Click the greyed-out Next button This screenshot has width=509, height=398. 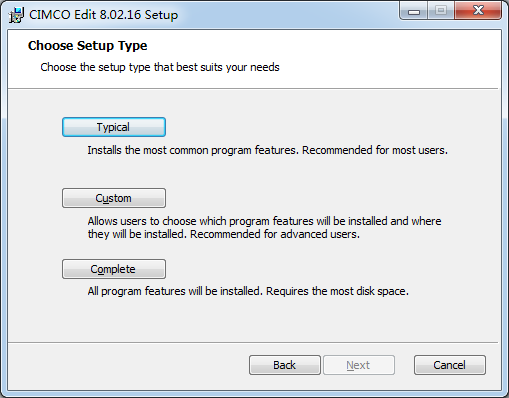click(359, 365)
